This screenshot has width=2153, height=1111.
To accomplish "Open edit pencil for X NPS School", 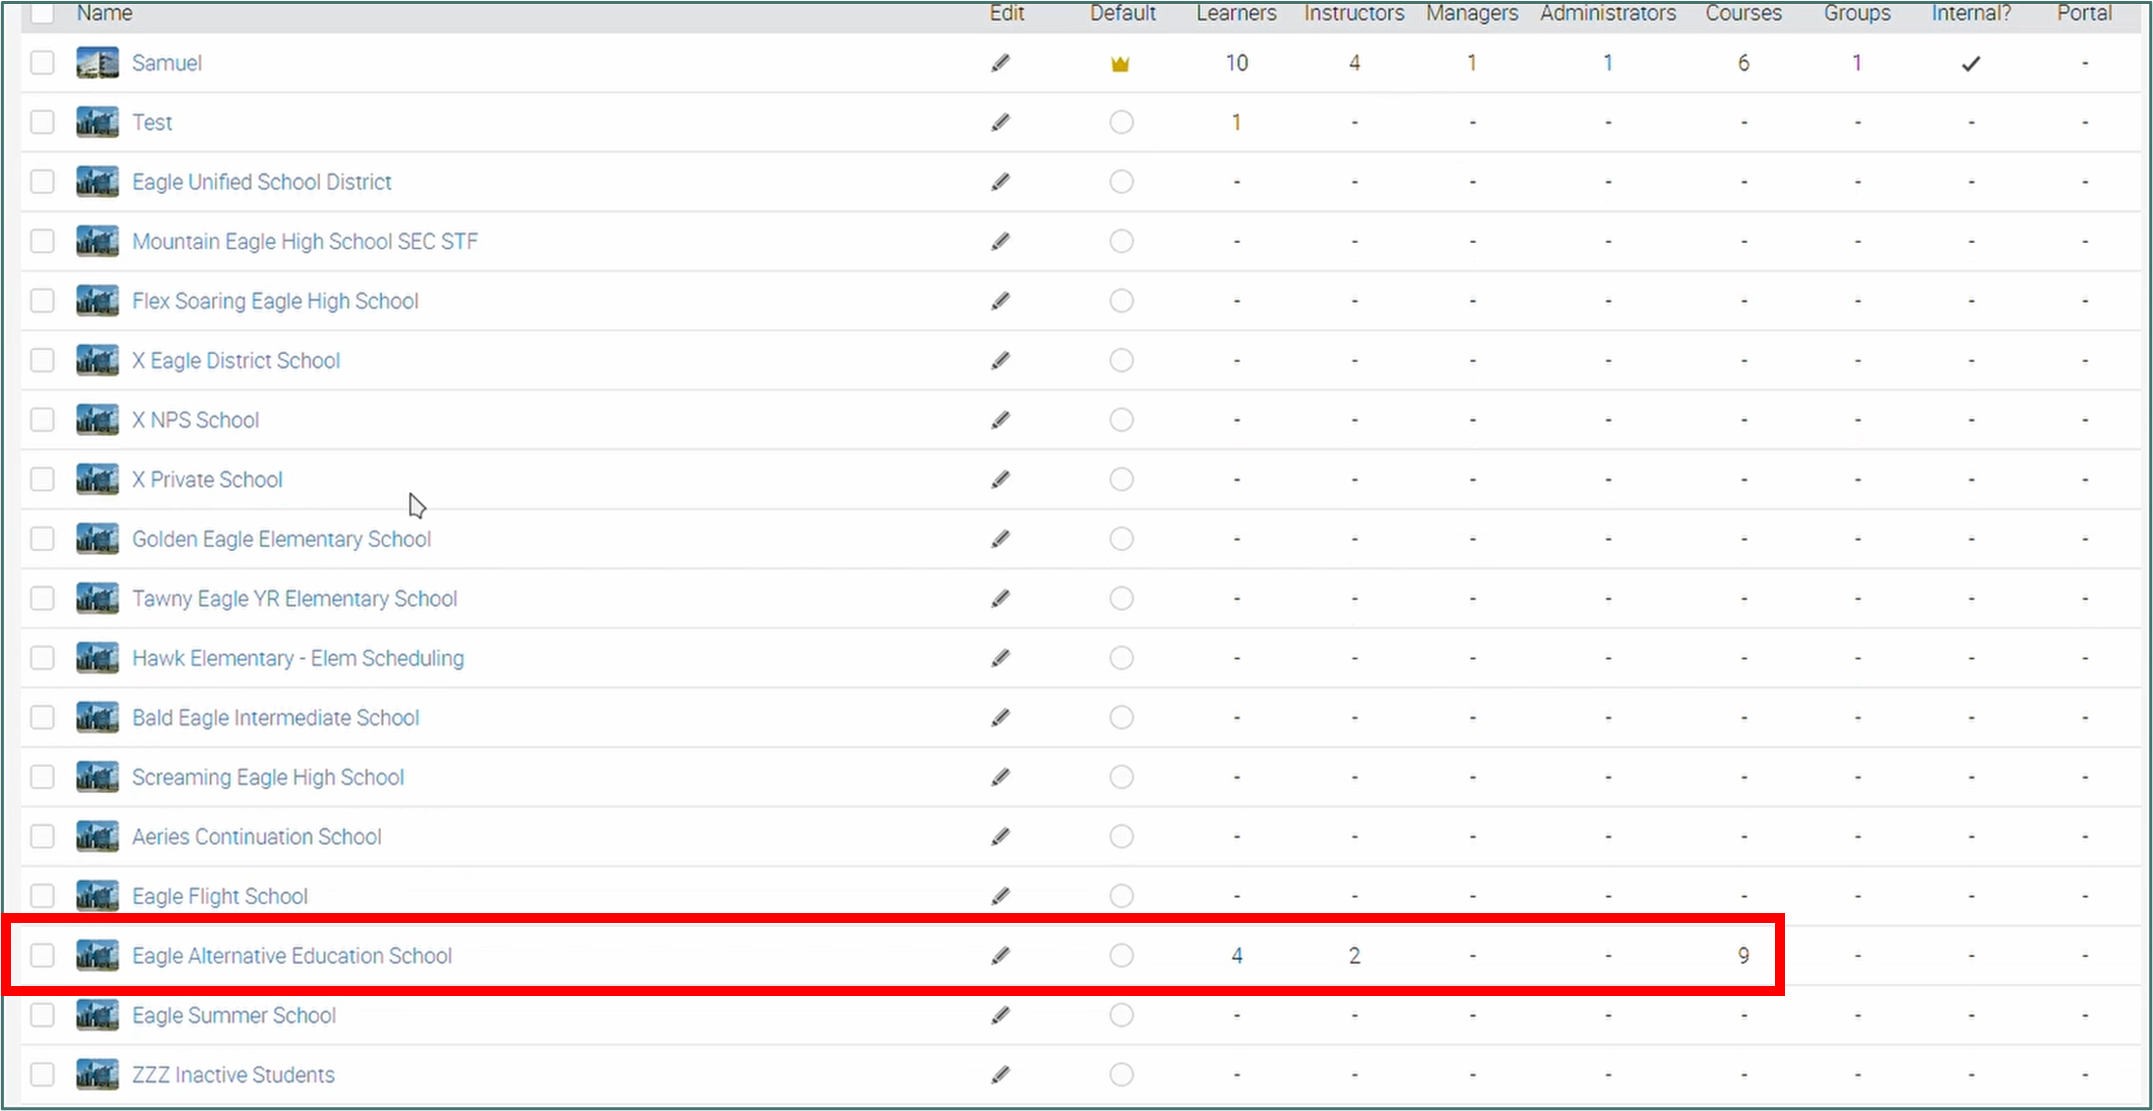I will [1000, 420].
